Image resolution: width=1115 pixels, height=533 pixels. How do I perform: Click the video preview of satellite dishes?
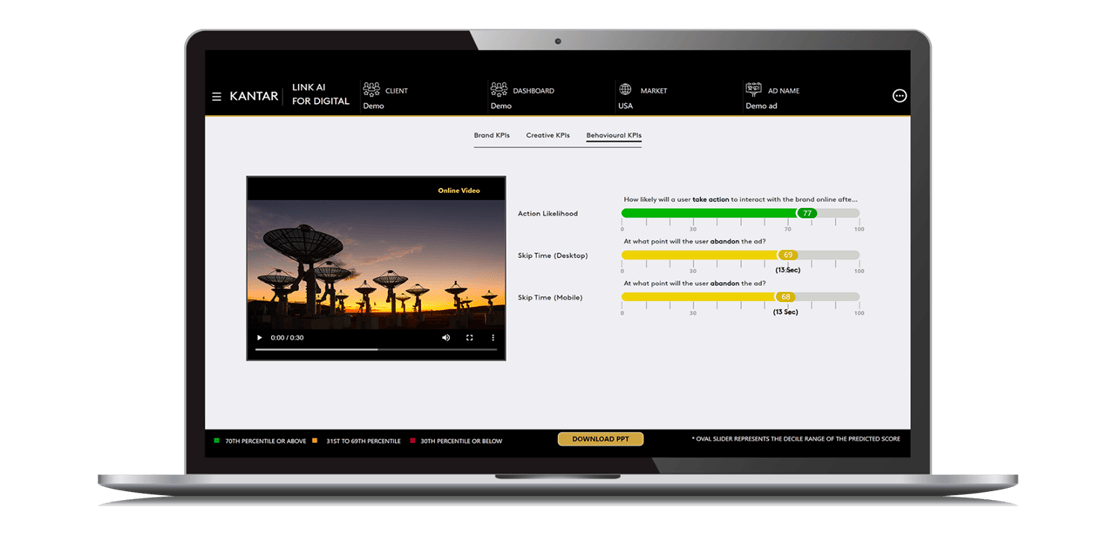(376, 263)
